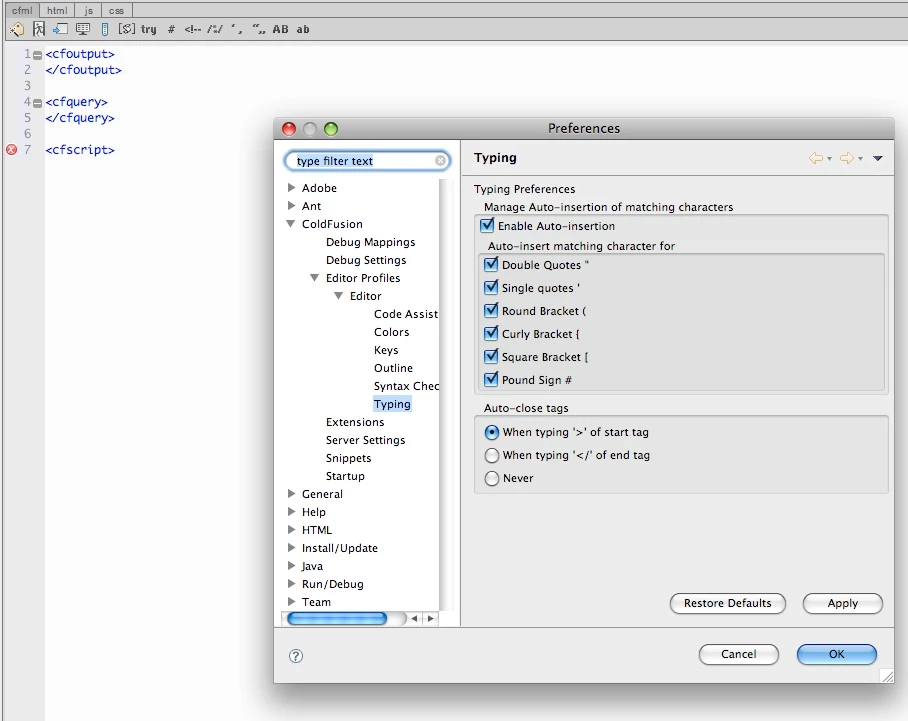Image resolution: width=908 pixels, height=721 pixels.
Task: Toggle the Curly Bracket checkbox
Action: [x=491, y=334]
